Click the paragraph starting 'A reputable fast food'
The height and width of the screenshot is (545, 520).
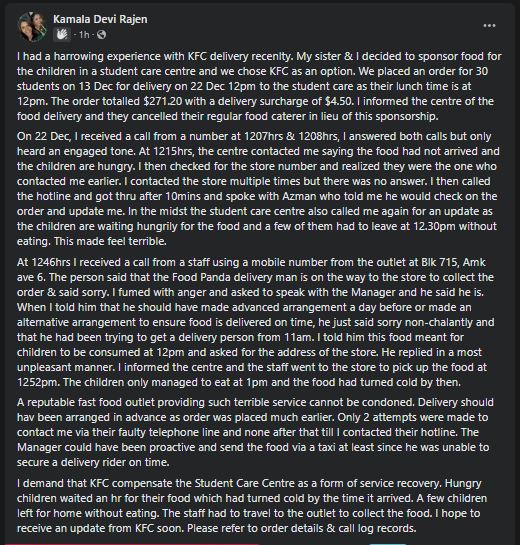pos(255,432)
